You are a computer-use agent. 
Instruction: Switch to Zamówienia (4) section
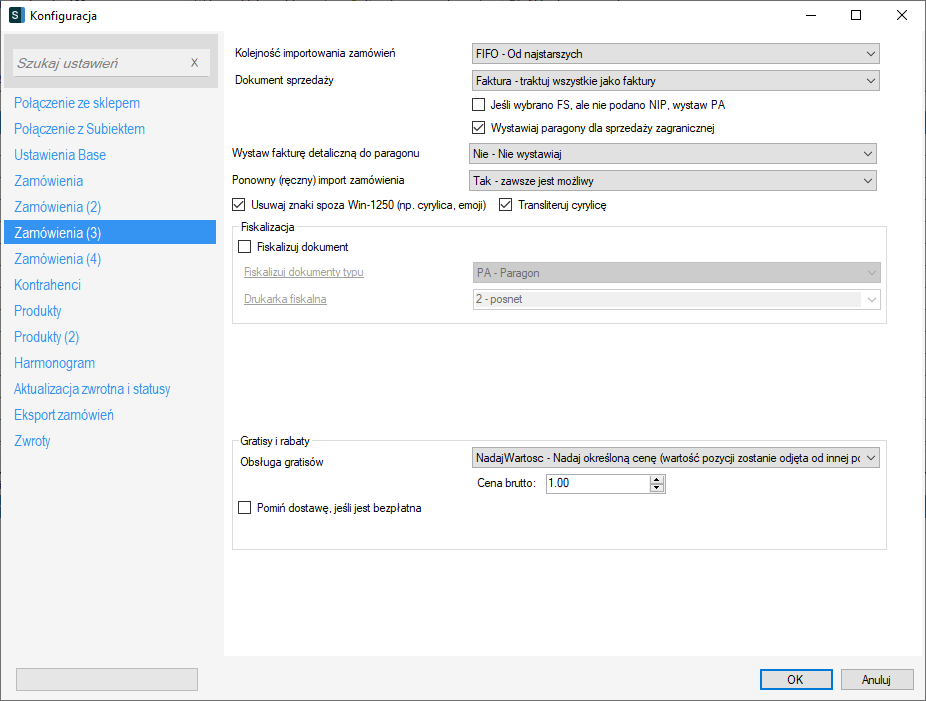[58, 259]
